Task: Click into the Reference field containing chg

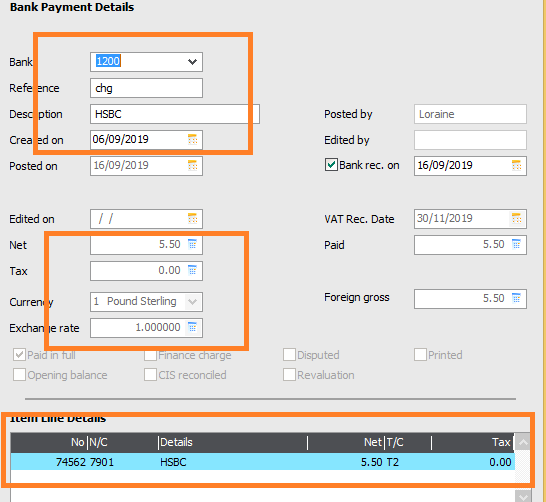Action: click(146, 88)
